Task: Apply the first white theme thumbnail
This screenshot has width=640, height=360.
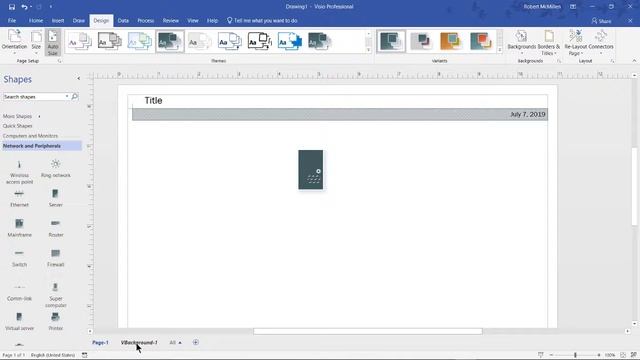Action: (x=80, y=41)
